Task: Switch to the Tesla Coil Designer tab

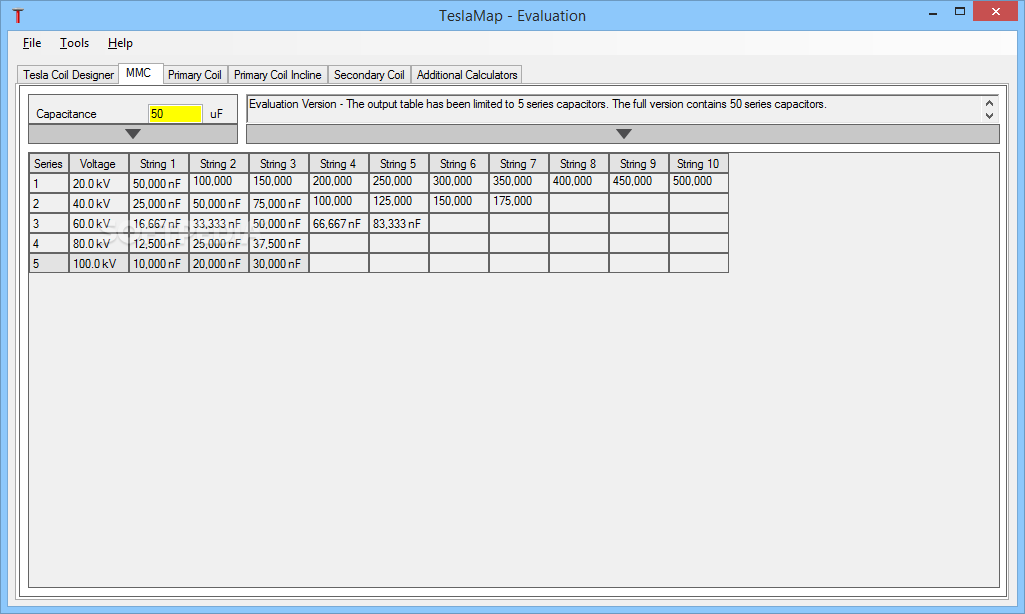Action: point(68,75)
